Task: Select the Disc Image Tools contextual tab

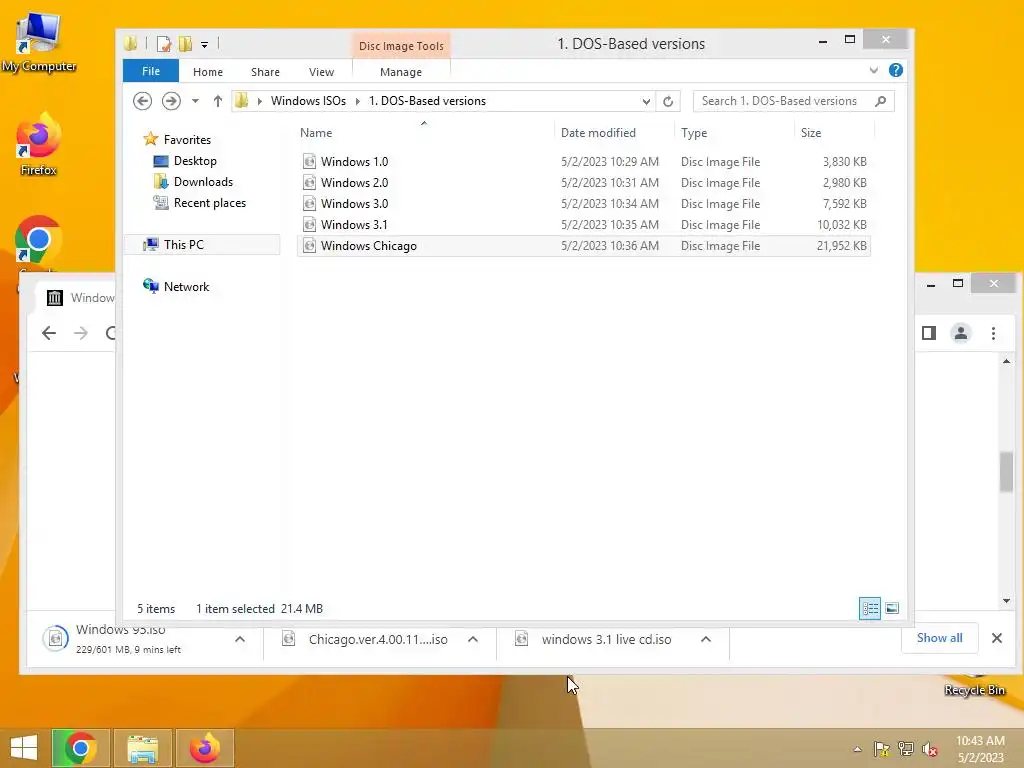Action: tap(401, 46)
